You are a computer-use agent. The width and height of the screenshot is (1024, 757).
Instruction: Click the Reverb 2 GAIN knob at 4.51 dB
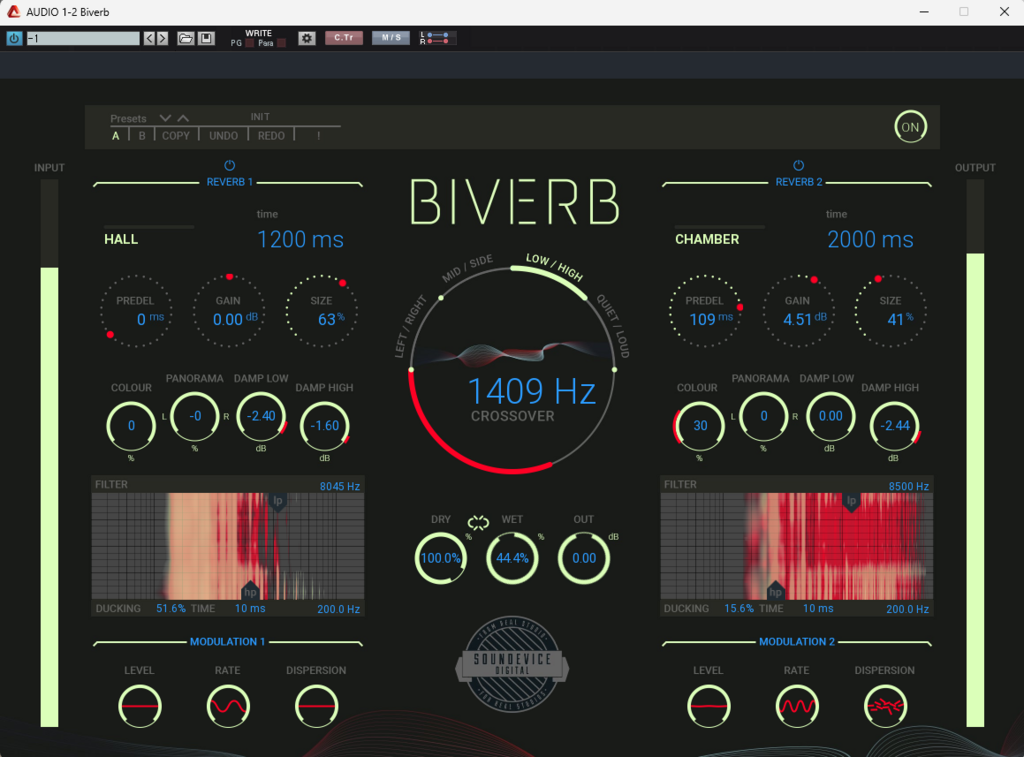(x=797, y=311)
